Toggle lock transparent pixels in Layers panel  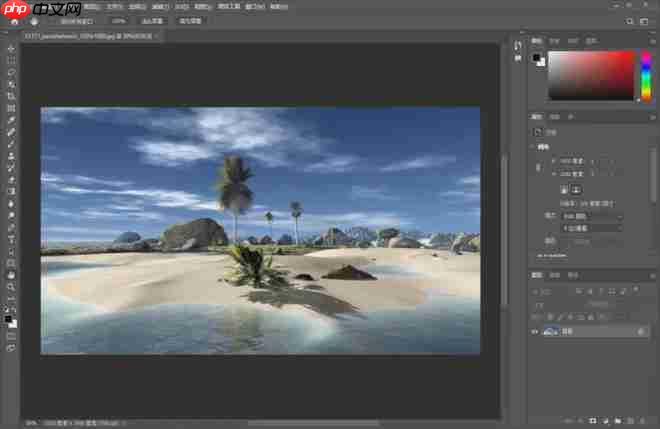click(x=550, y=317)
